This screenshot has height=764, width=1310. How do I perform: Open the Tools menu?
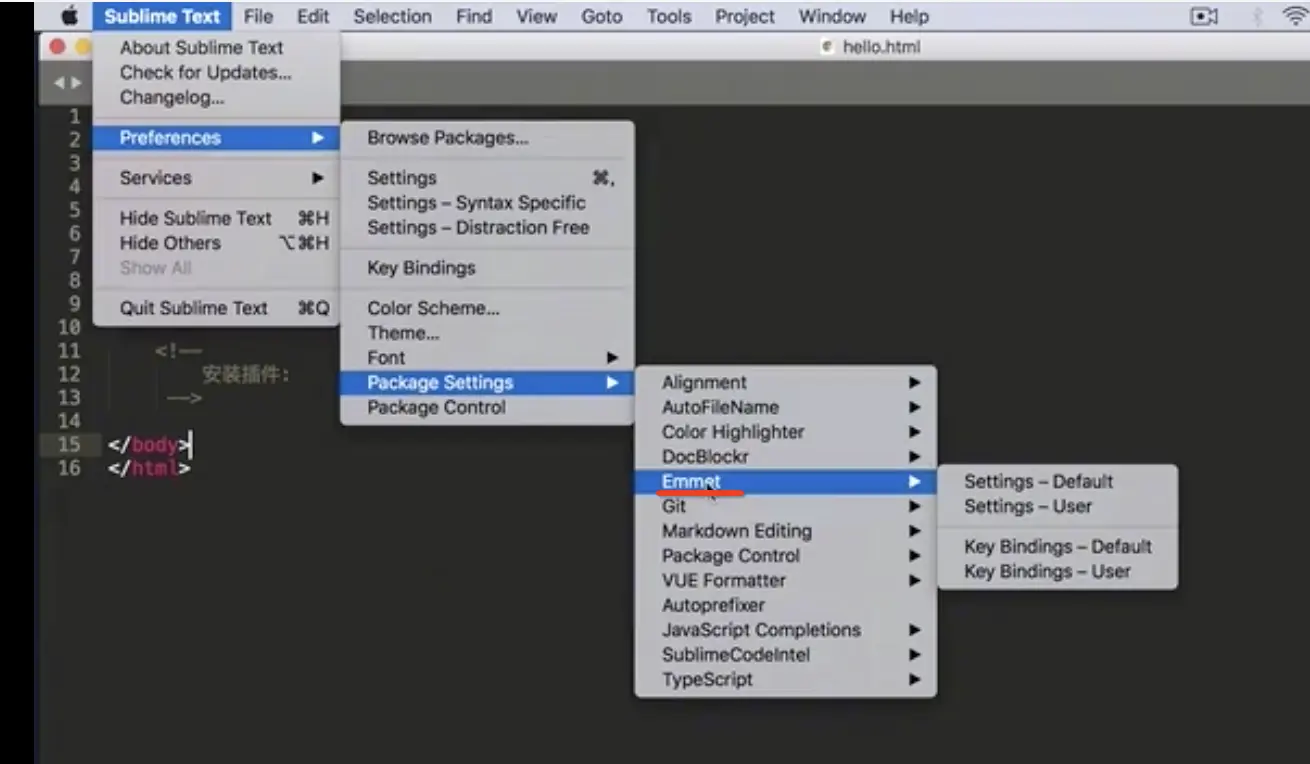tap(669, 16)
